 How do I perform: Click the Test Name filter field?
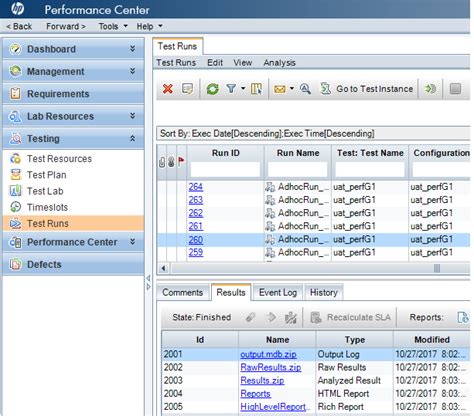pyautogui.click(x=370, y=169)
